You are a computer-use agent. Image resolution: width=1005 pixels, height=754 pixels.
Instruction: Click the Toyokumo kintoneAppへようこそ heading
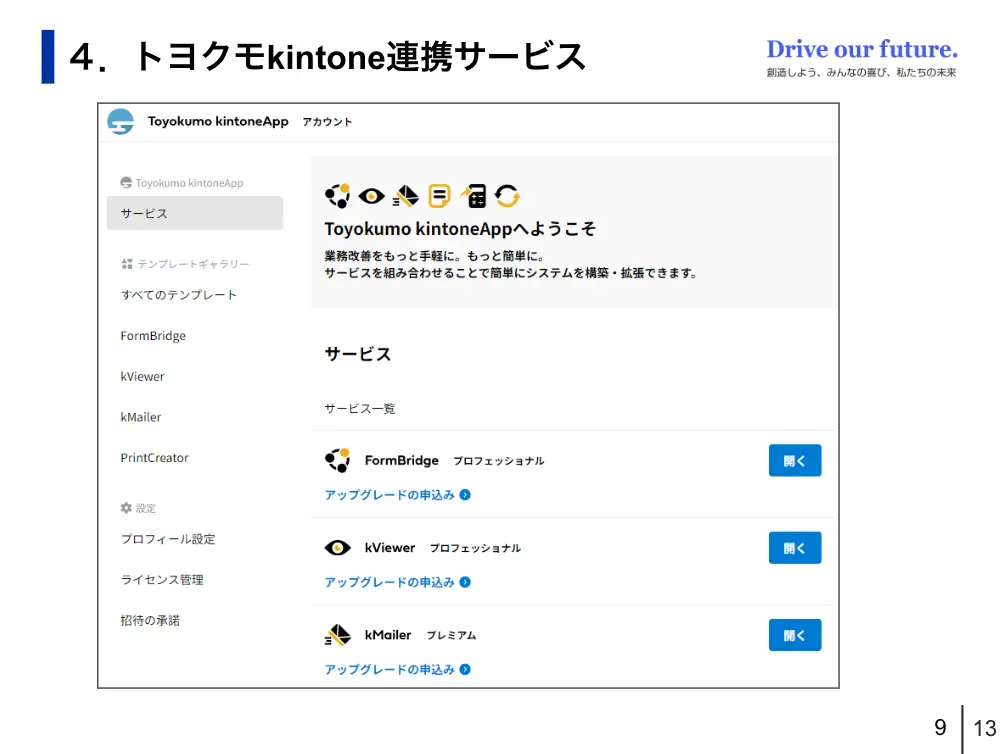click(460, 229)
